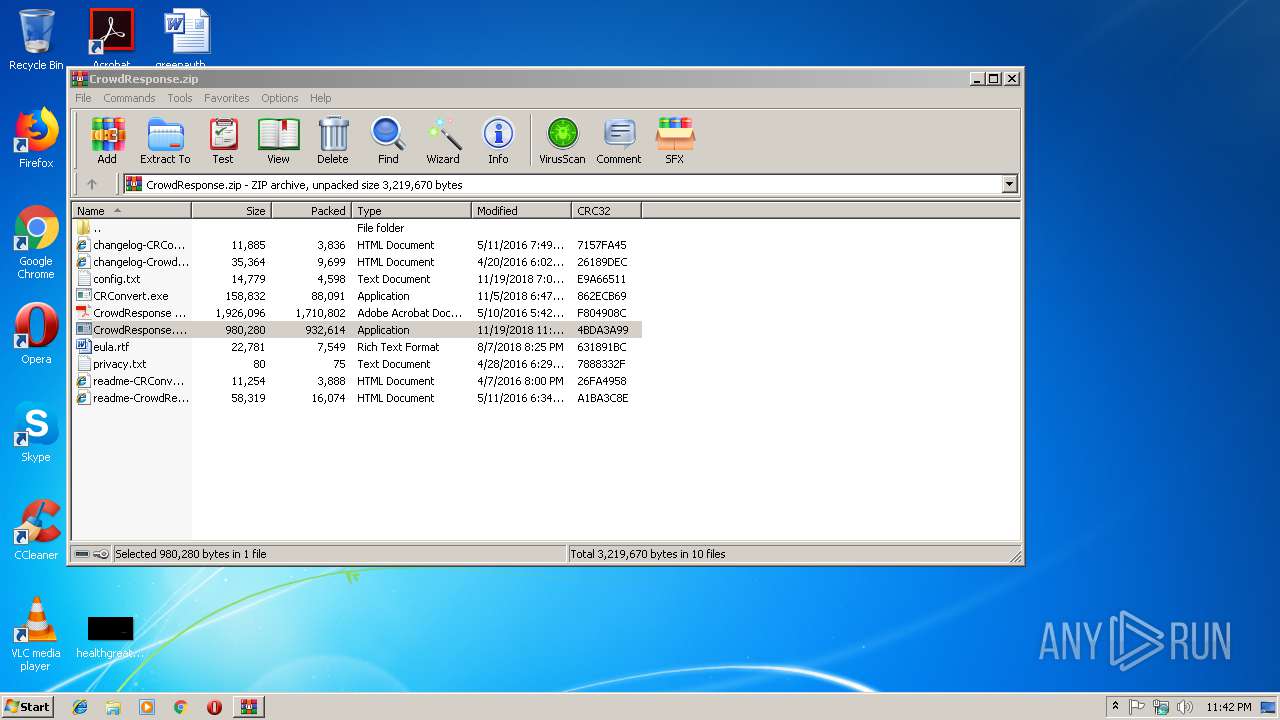Click the volume speaker tray icon
1280x720 pixels.
click(1185, 707)
